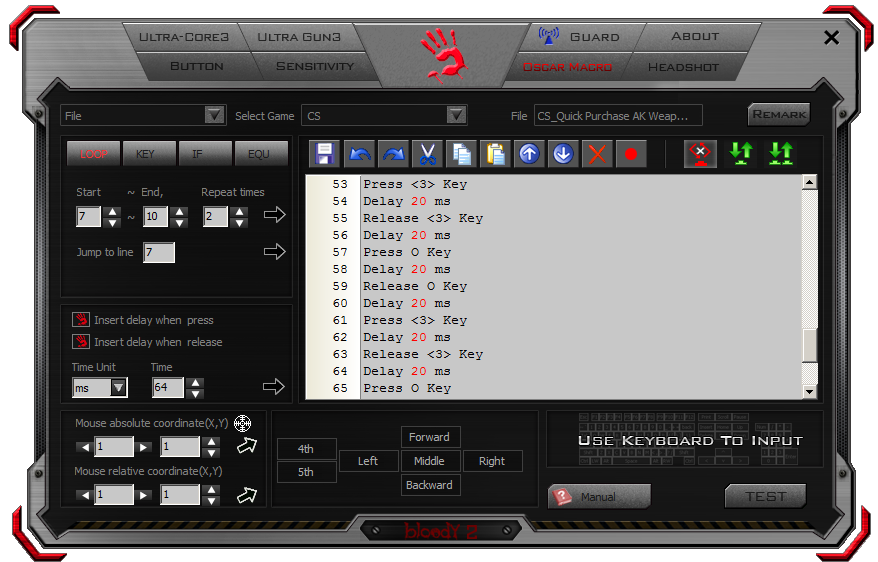Increase mouse absolute Y coordinate
The width and height of the screenshot is (878, 562).
pyautogui.click(x=211, y=442)
